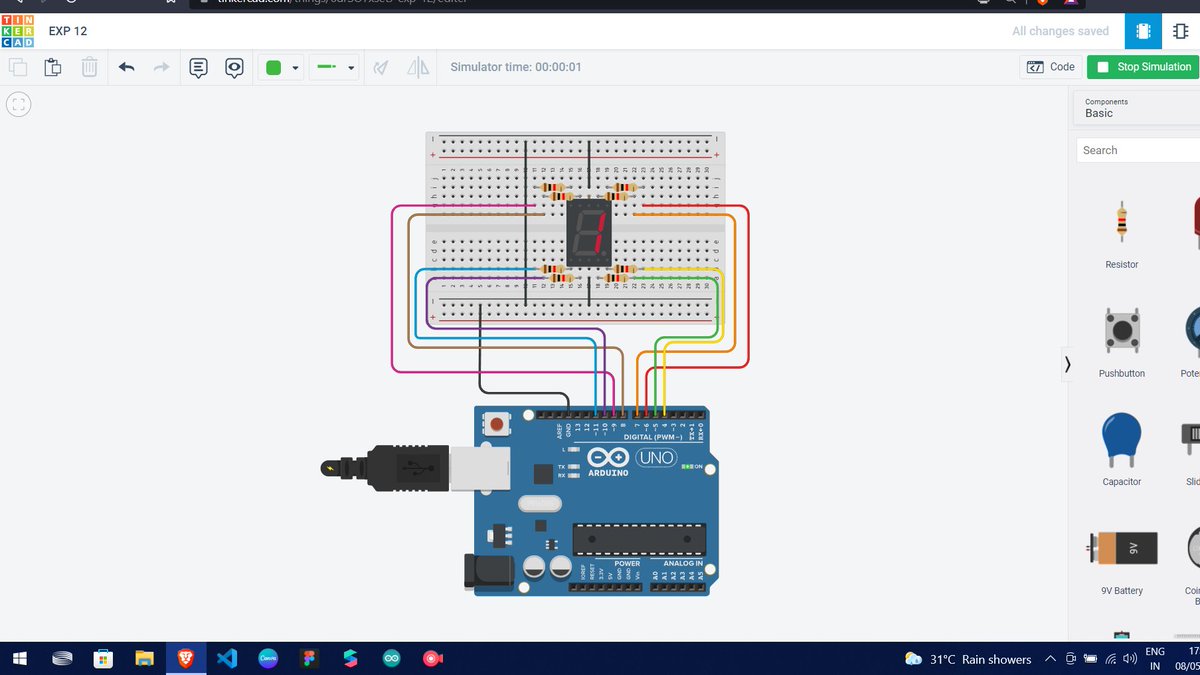Open the Components Basic dropdown
This screenshot has height=675, width=1200.
(1137, 108)
